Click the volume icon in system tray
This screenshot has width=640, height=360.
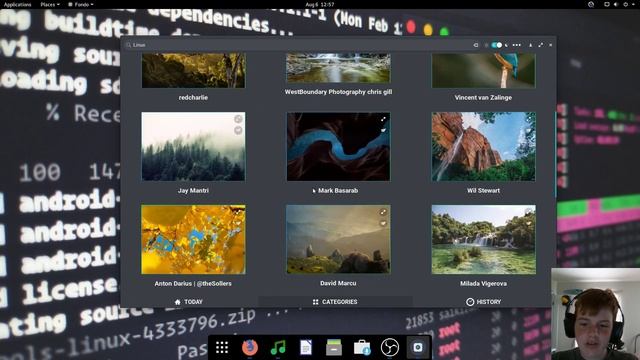point(616,4)
